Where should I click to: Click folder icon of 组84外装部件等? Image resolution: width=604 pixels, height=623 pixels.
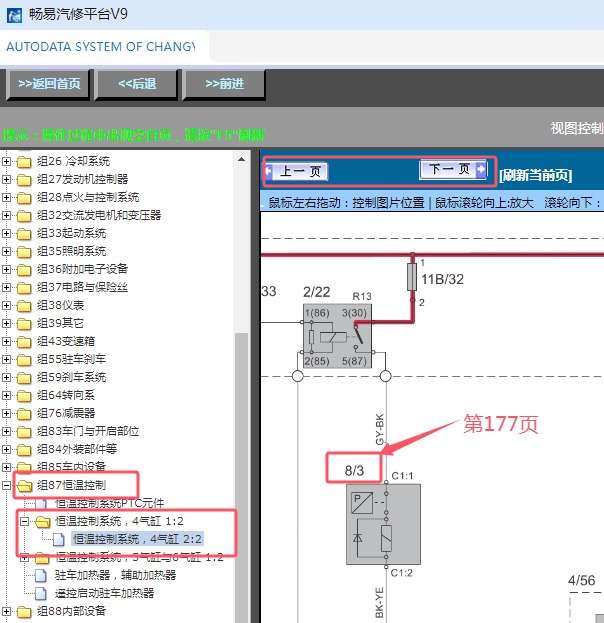tap(24, 450)
